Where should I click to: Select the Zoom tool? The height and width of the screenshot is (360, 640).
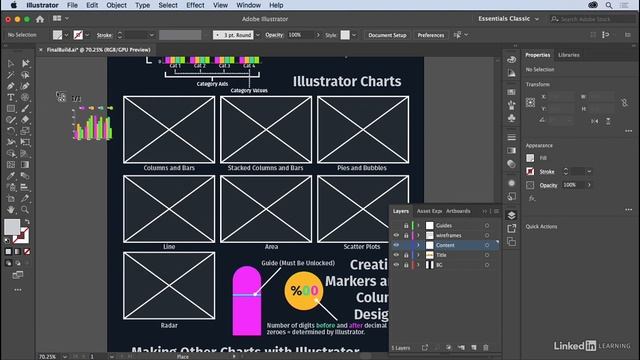tap(25, 210)
